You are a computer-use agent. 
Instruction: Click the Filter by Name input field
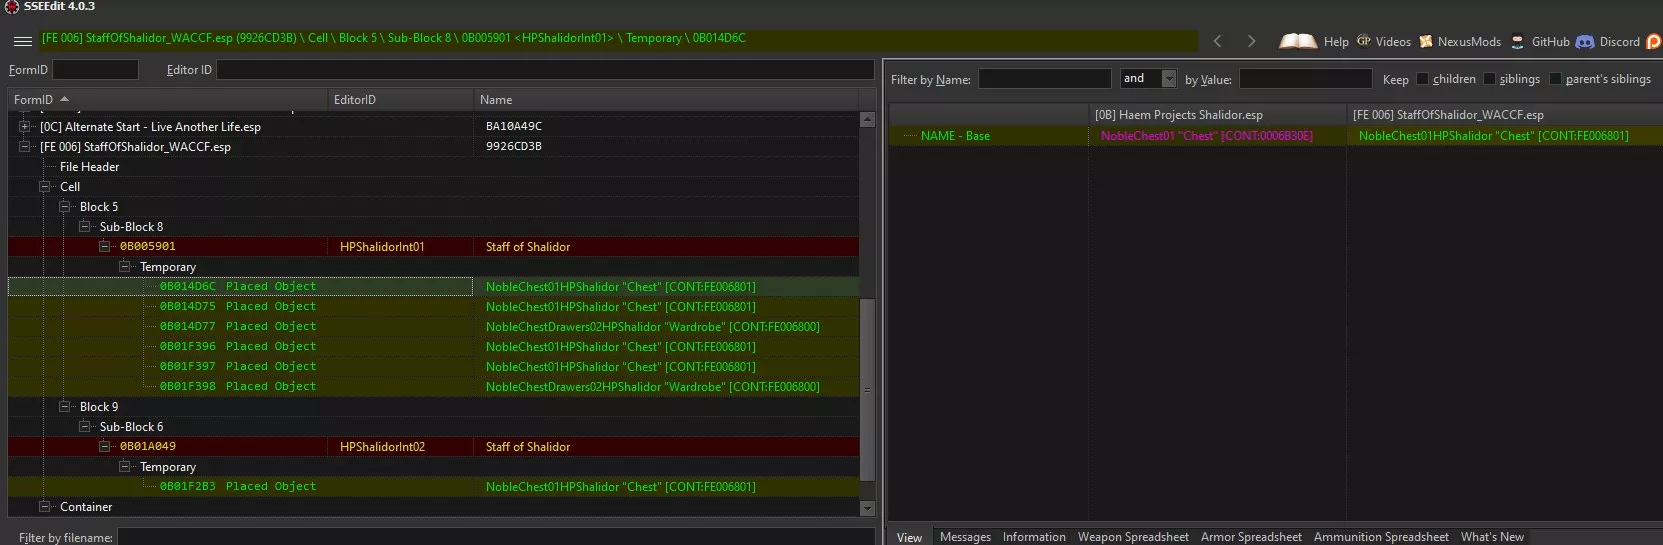click(x=1044, y=79)
